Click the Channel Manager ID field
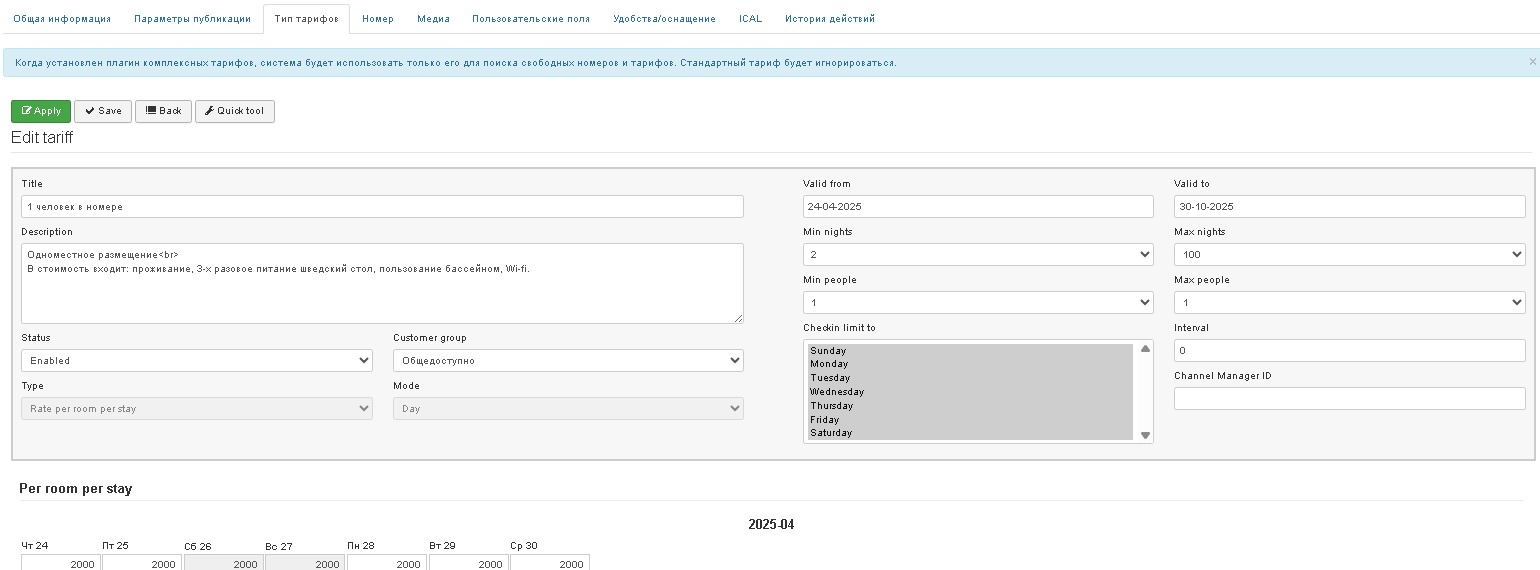The height and width of the screenshot is (570, 1540). tap(1349, 399)
